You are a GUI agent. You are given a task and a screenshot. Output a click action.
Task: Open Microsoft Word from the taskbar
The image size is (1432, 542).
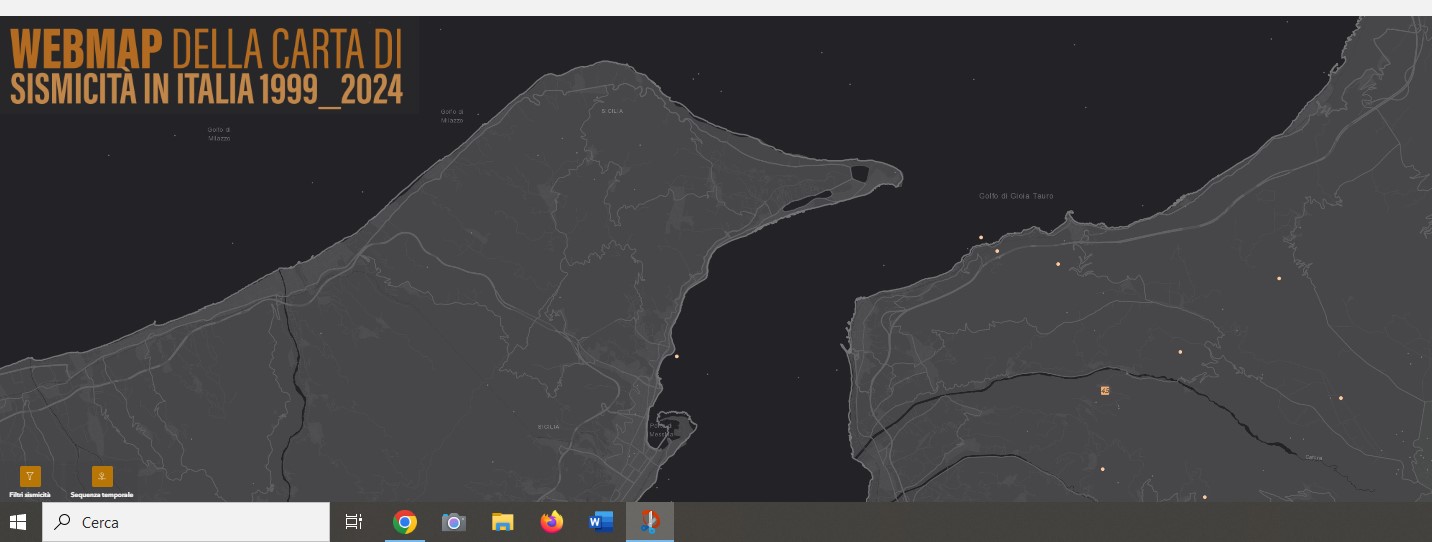(x=600, y=522)
